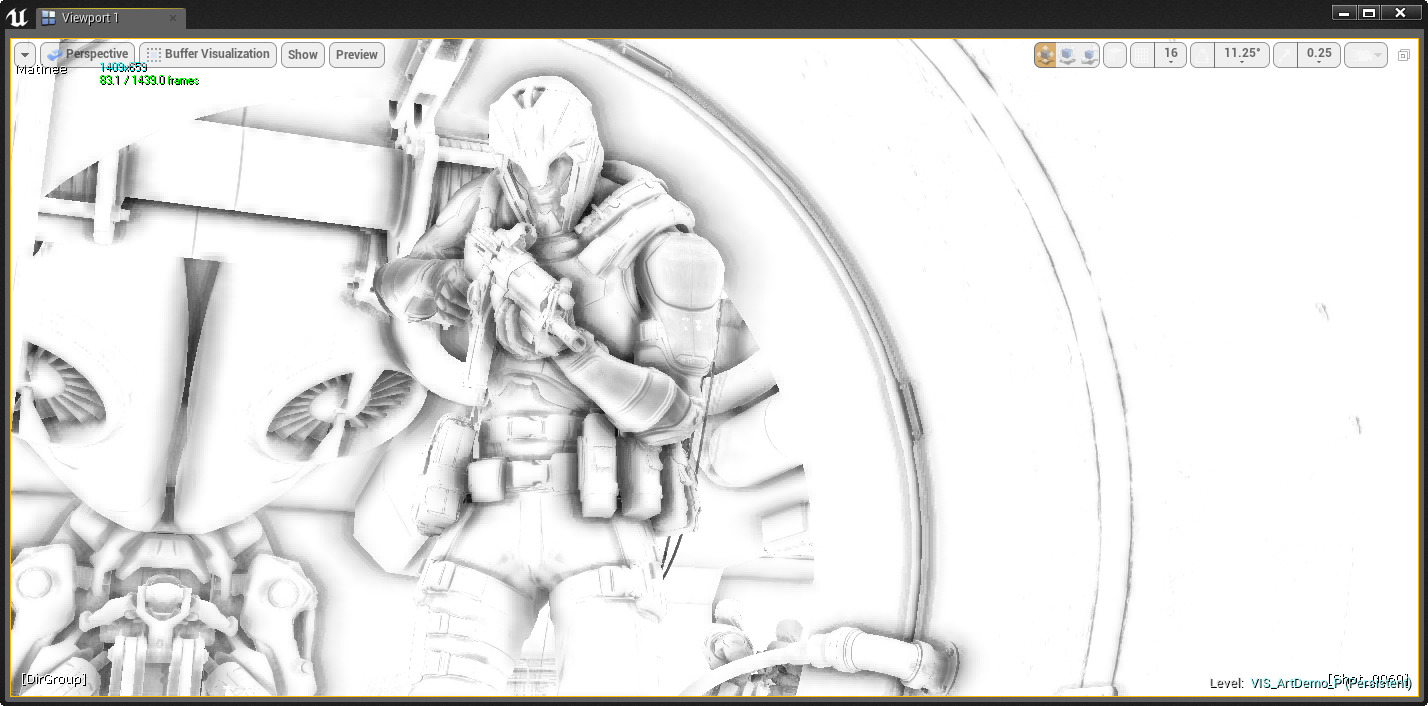Click the Preview button
The image size is (1428, 706).
(x=357, y=55)
